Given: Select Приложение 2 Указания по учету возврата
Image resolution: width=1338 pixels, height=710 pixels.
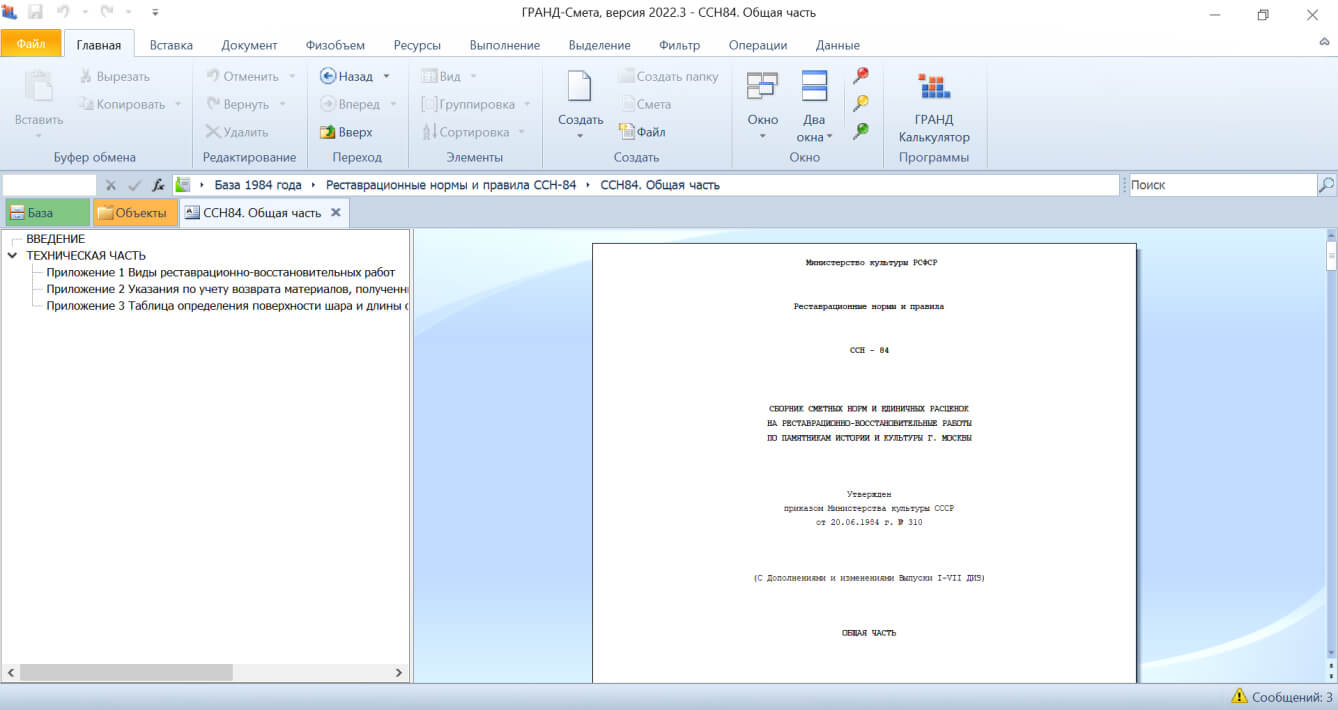Looking at the screenshot, I should [227, 289].
